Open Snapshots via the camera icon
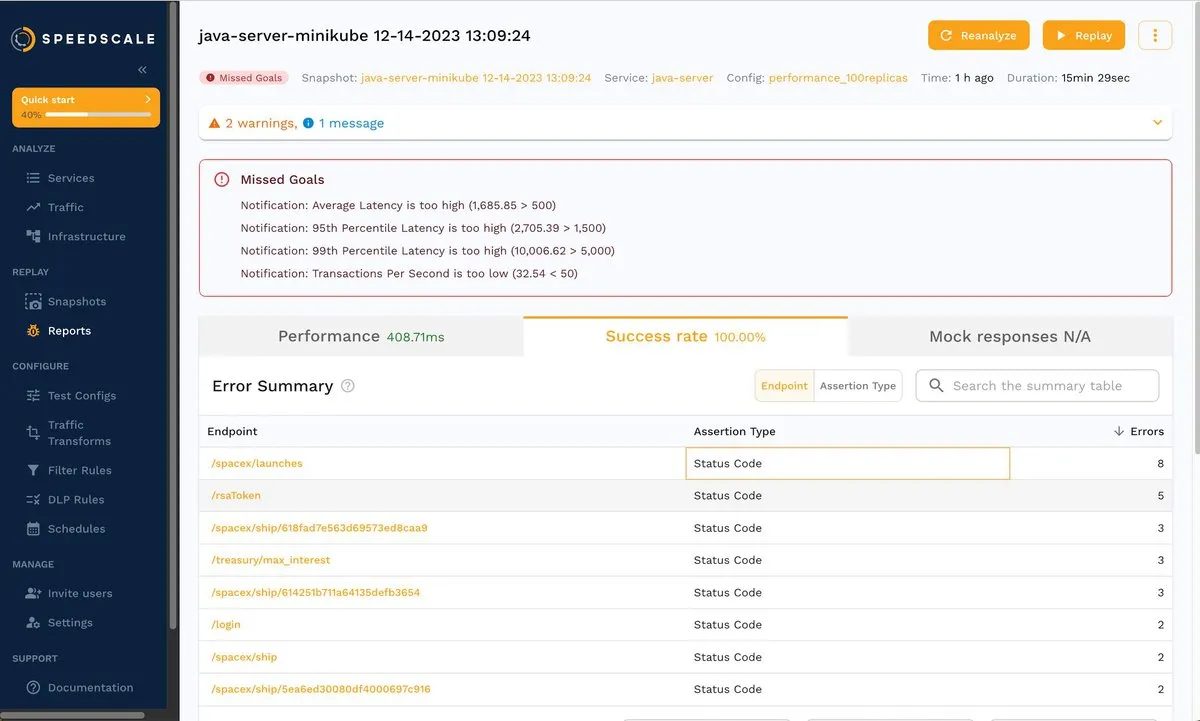Image resolution: width=1200 pixels, height=721 pixels. tap(33, 302)
